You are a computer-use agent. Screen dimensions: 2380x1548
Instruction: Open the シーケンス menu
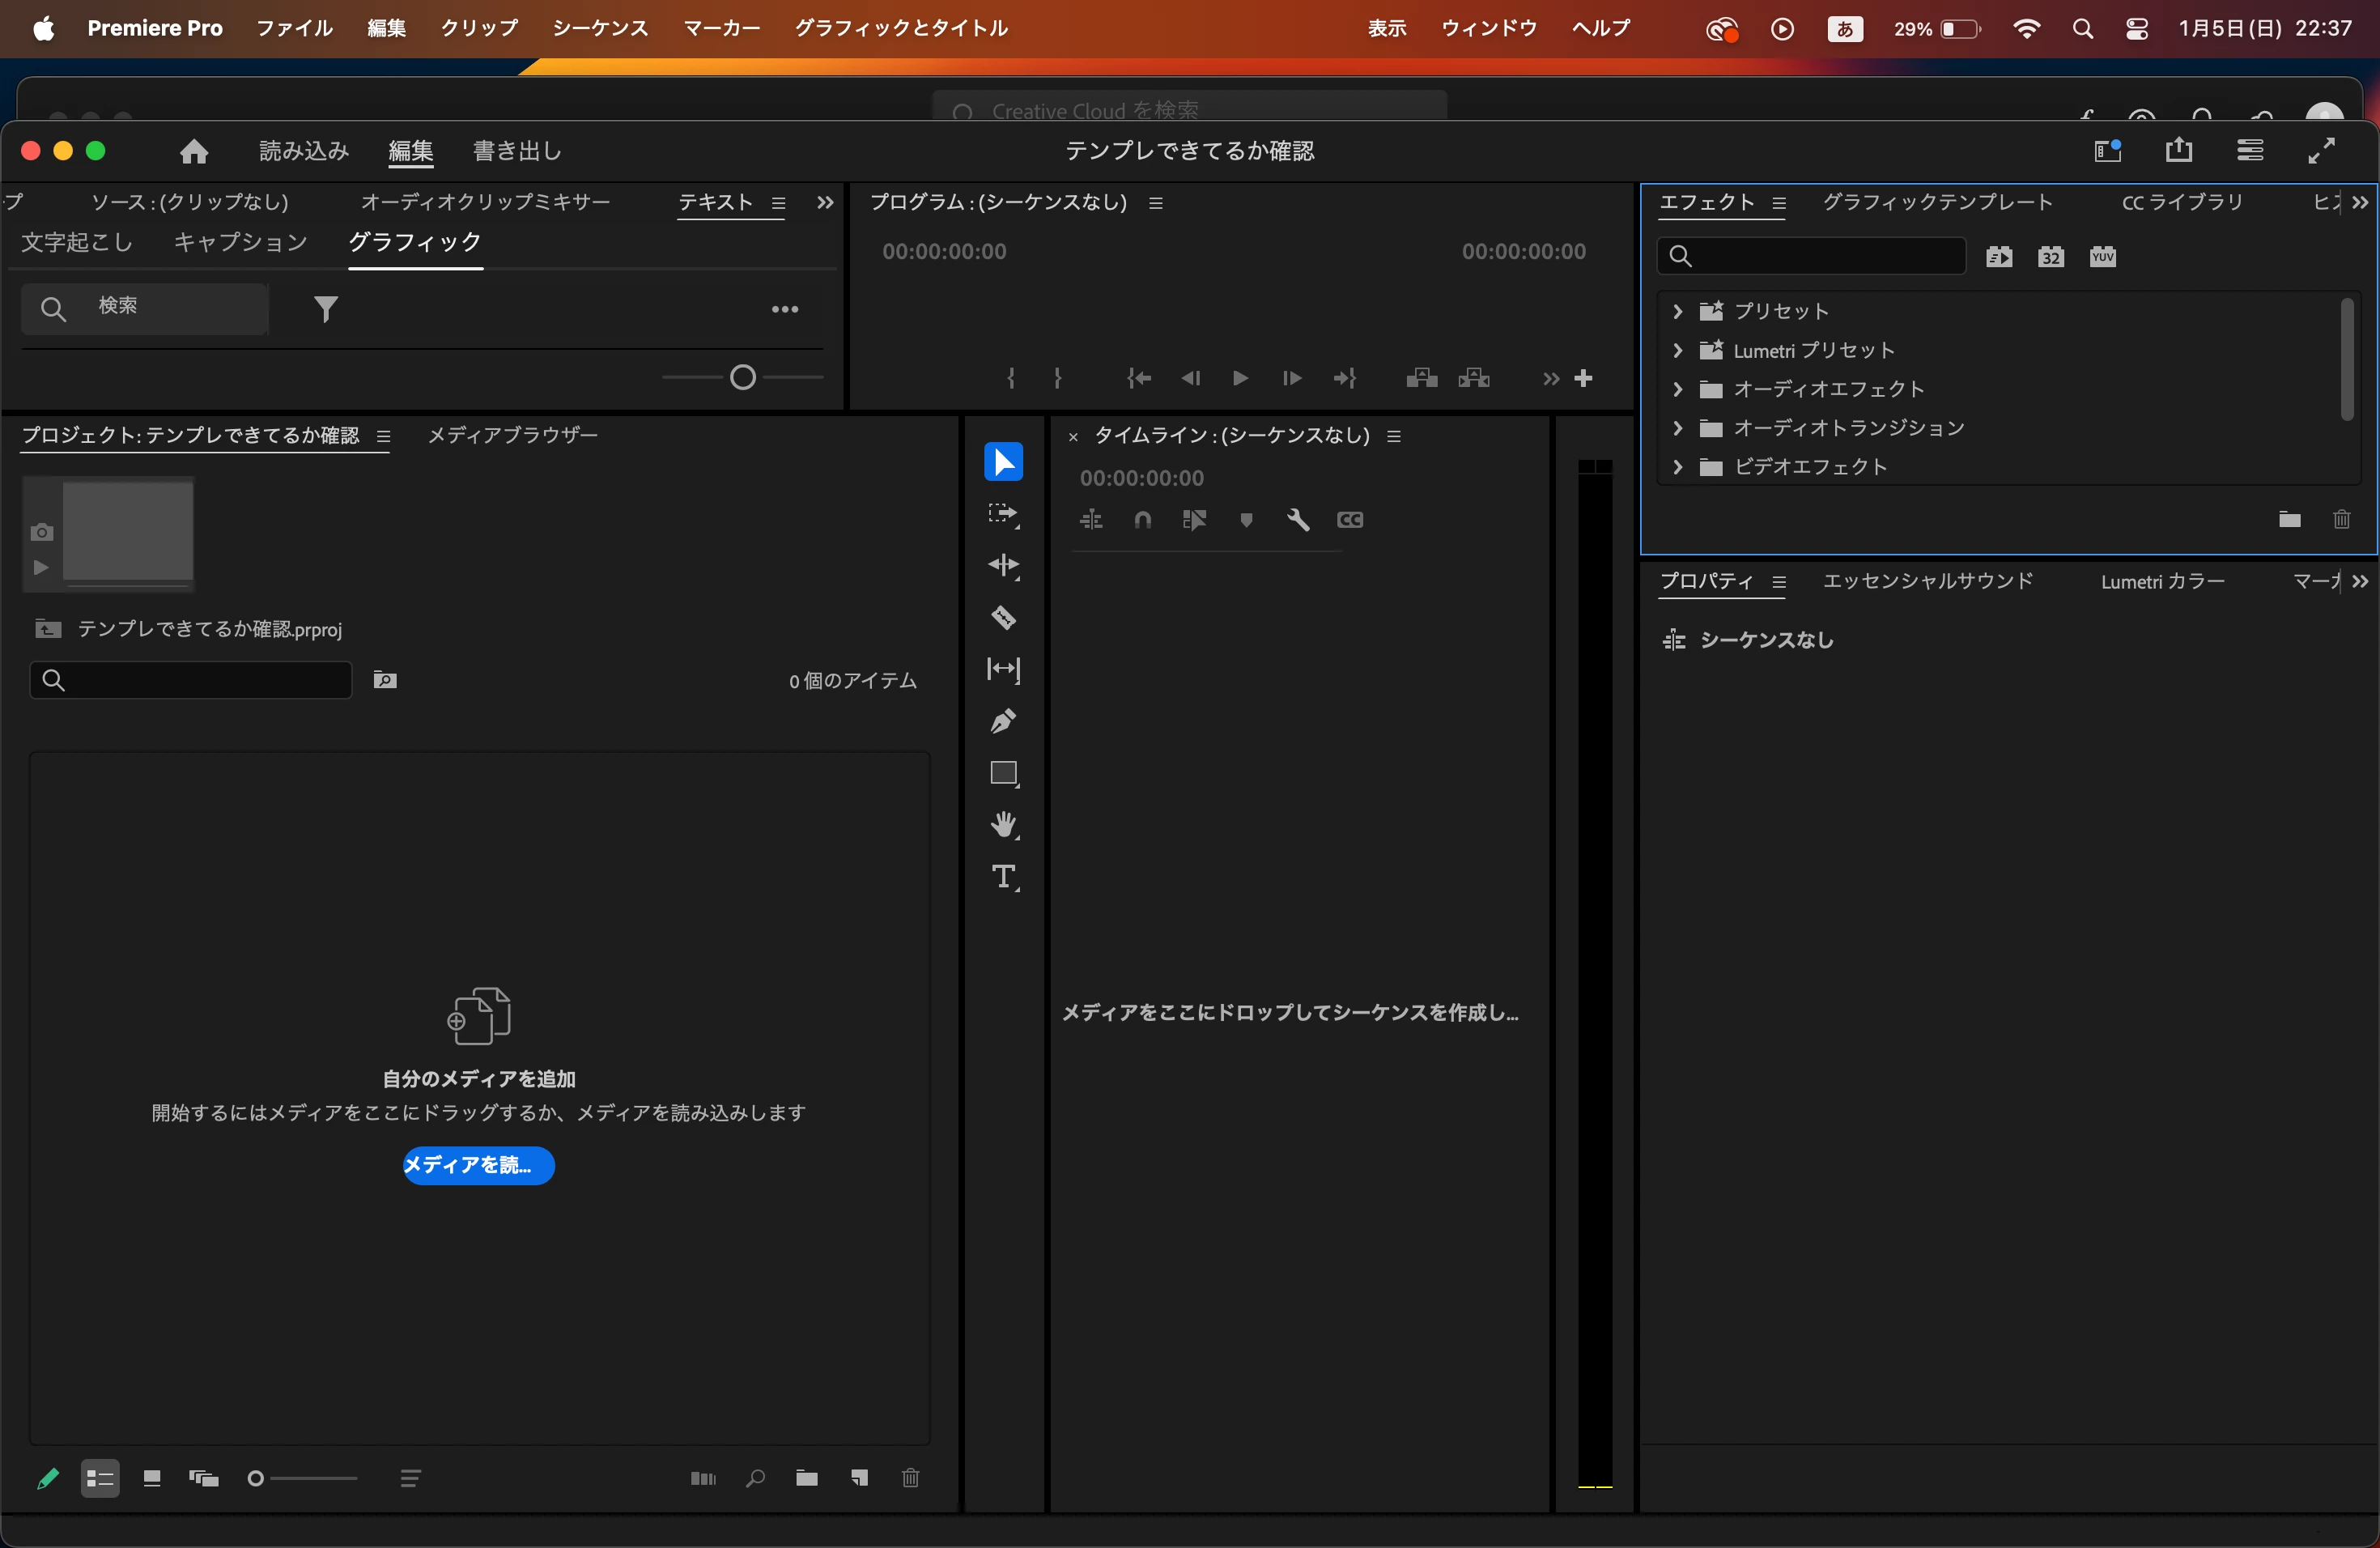pyautogui.click(x=600, y=28)
